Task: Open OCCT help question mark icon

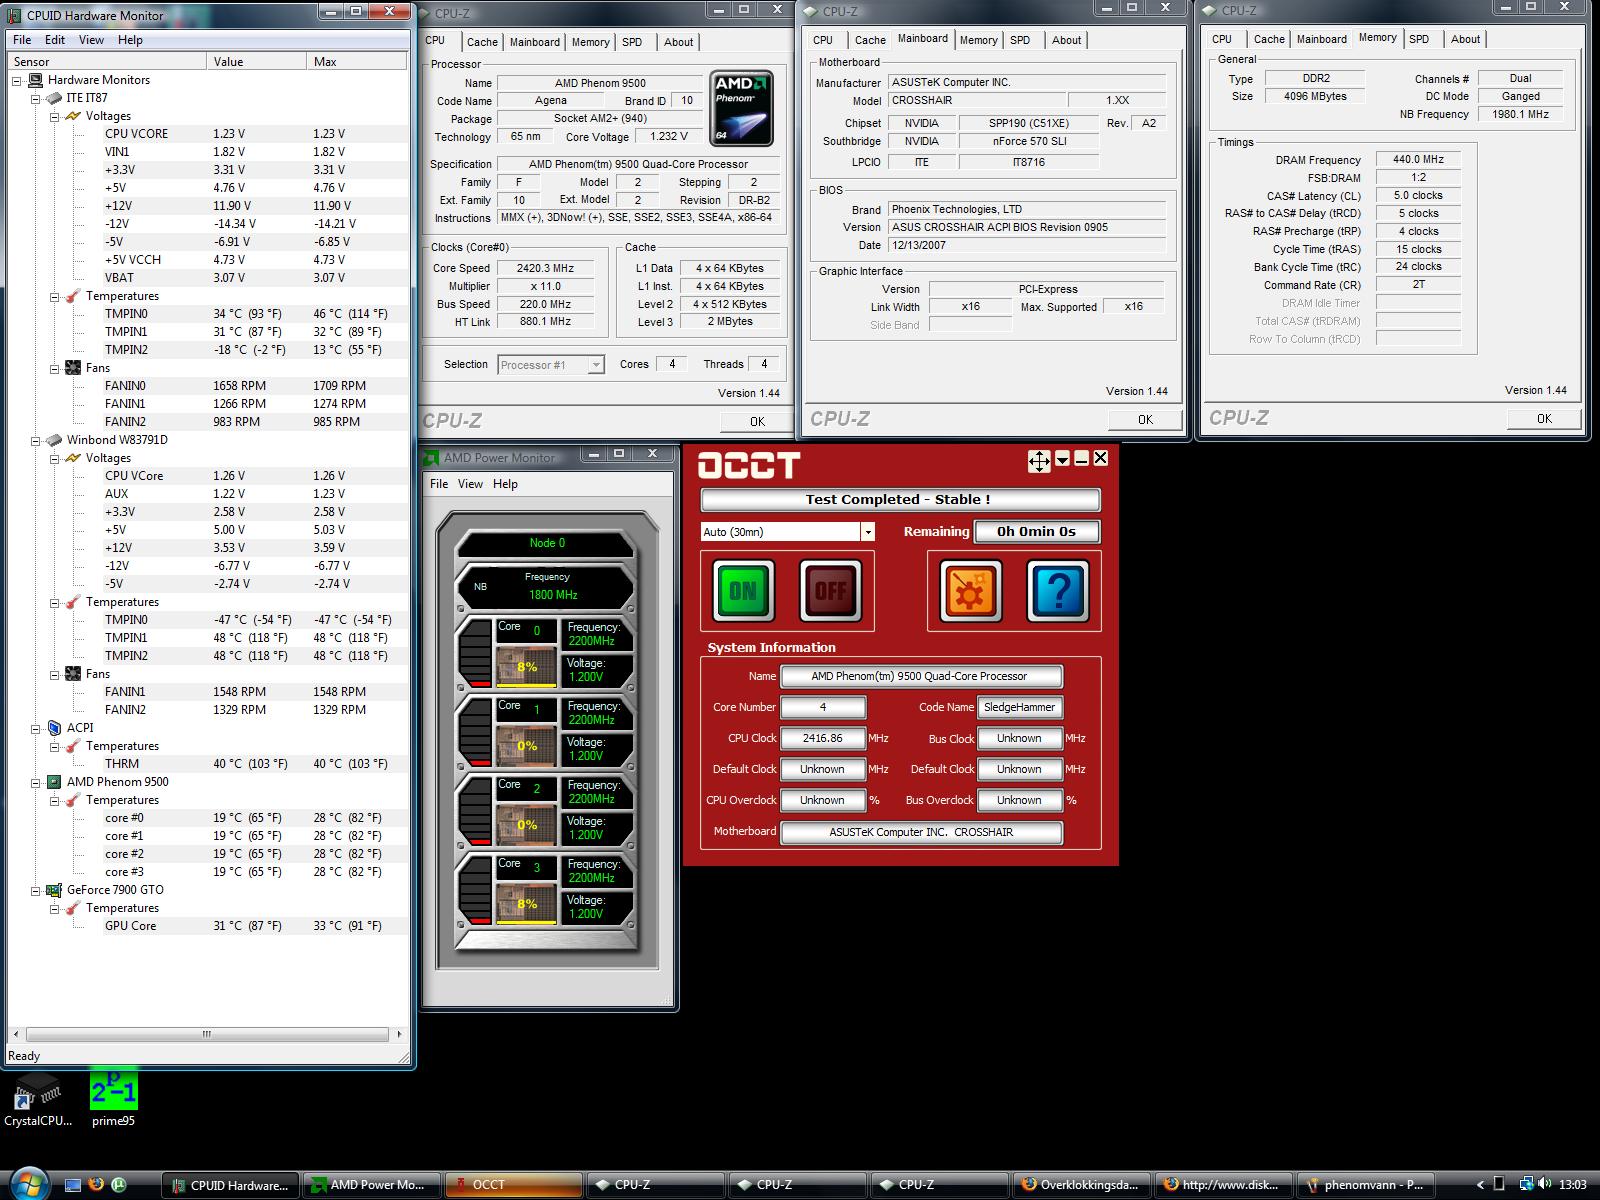Action: click(1057, 590)
